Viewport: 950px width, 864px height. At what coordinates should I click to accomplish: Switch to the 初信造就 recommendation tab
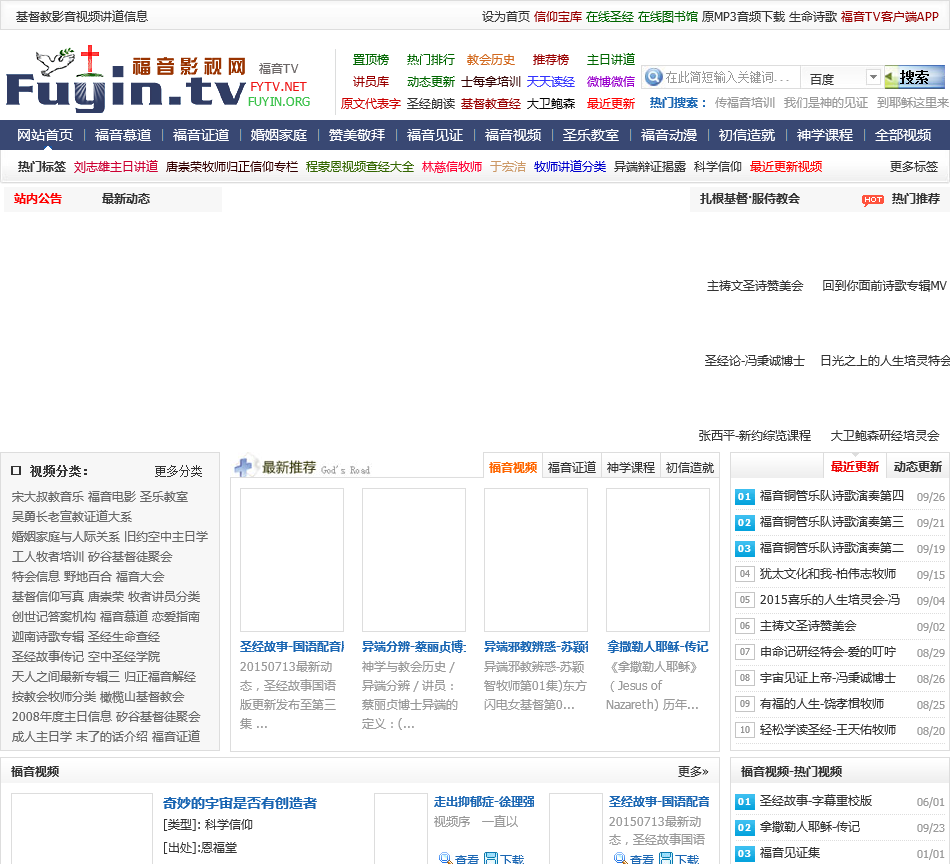coord(689,467)
